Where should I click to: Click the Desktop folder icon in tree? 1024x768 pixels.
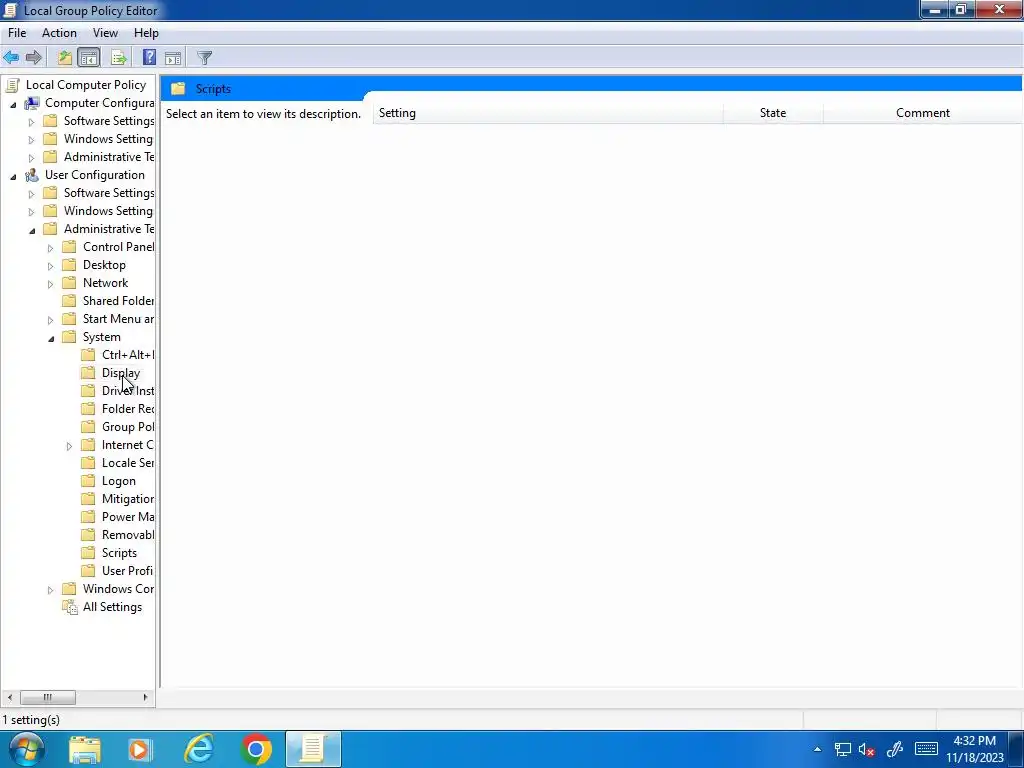click(x=69, y=264)
